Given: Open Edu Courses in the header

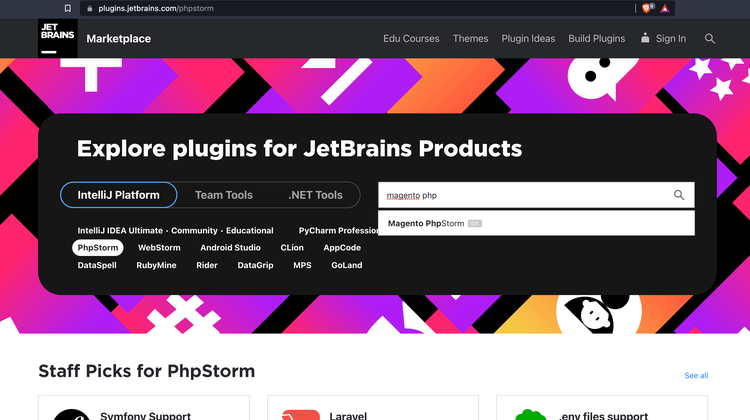Looking at the screenshot, I should click(411, 39).
